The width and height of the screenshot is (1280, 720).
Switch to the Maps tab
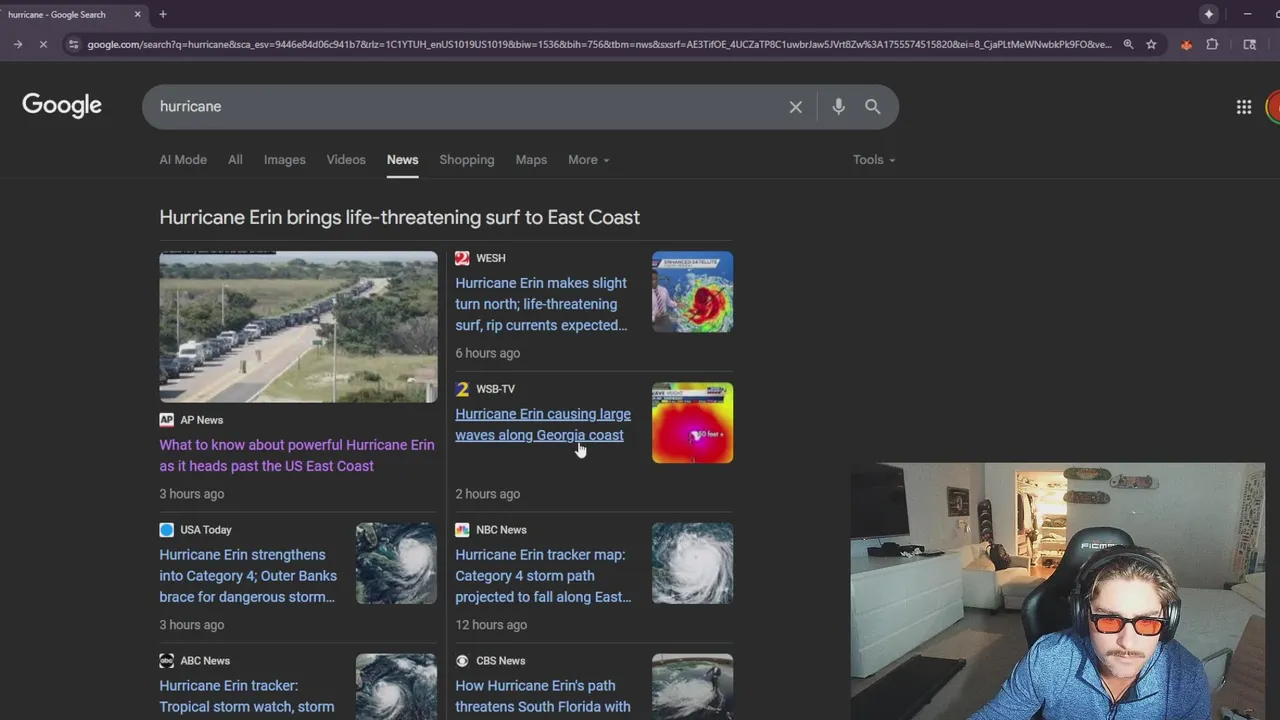531,160
